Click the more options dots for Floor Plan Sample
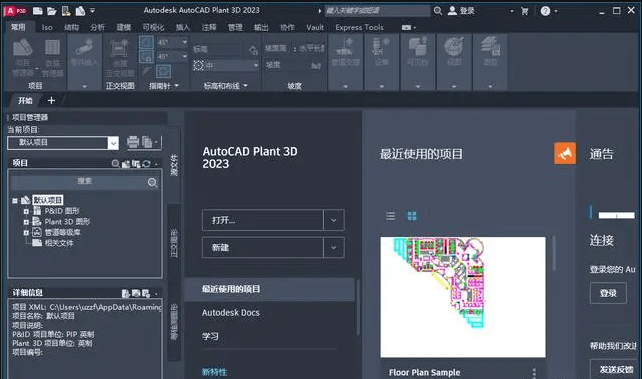Viewport: 642px width, 379px height. pos(534,372)
